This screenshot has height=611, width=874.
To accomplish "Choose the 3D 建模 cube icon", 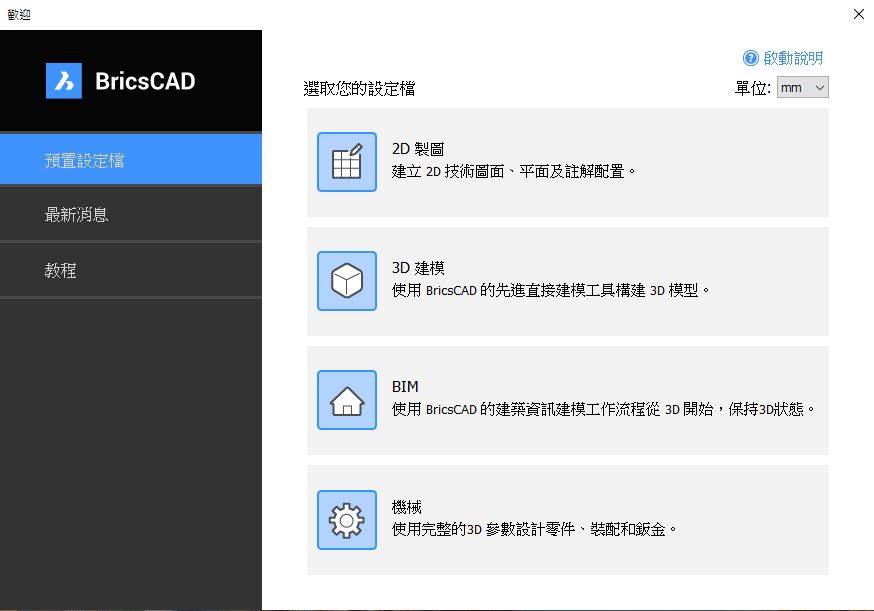I will pos(347,280).
